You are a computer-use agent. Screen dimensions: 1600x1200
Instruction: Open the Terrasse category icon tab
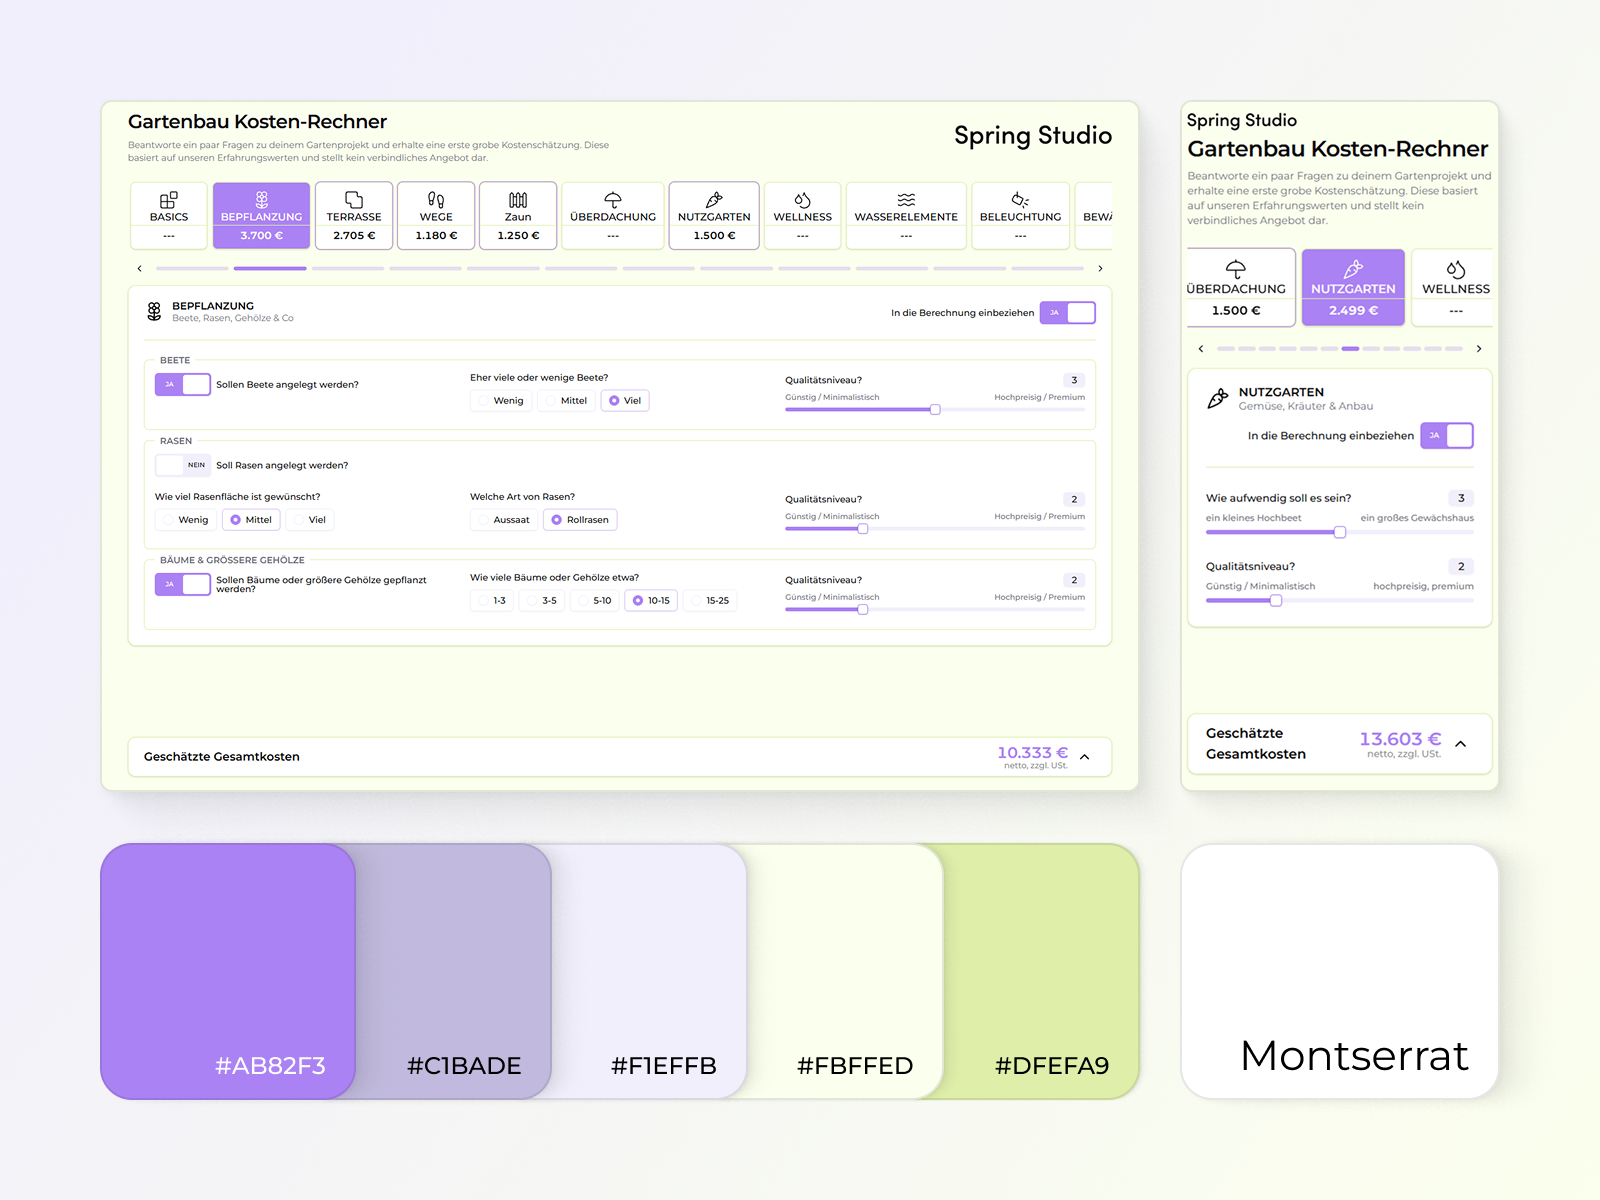(354, 200)
